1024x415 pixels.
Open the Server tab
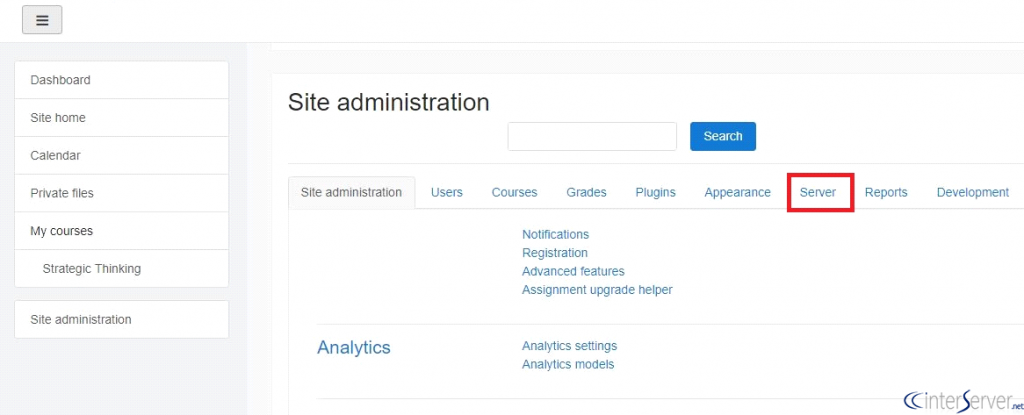818,193
